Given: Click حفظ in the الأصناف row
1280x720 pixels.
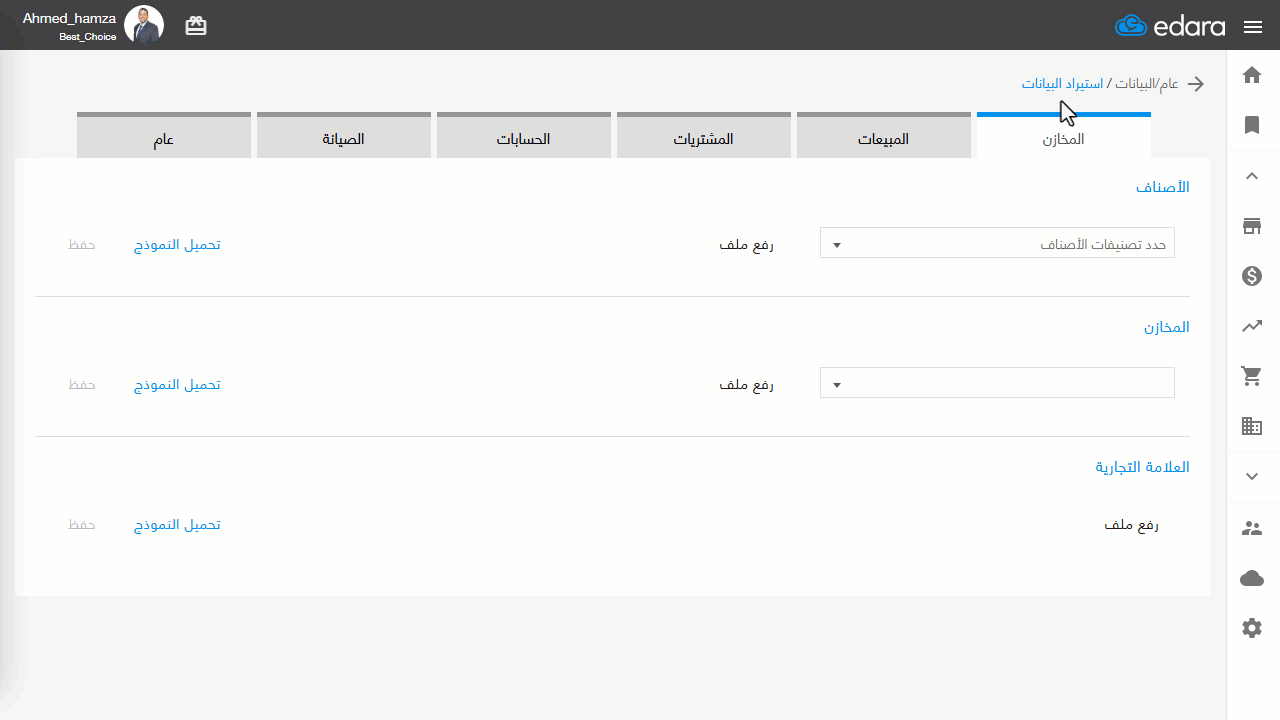Looking at the screenshot, I should 82,245.
